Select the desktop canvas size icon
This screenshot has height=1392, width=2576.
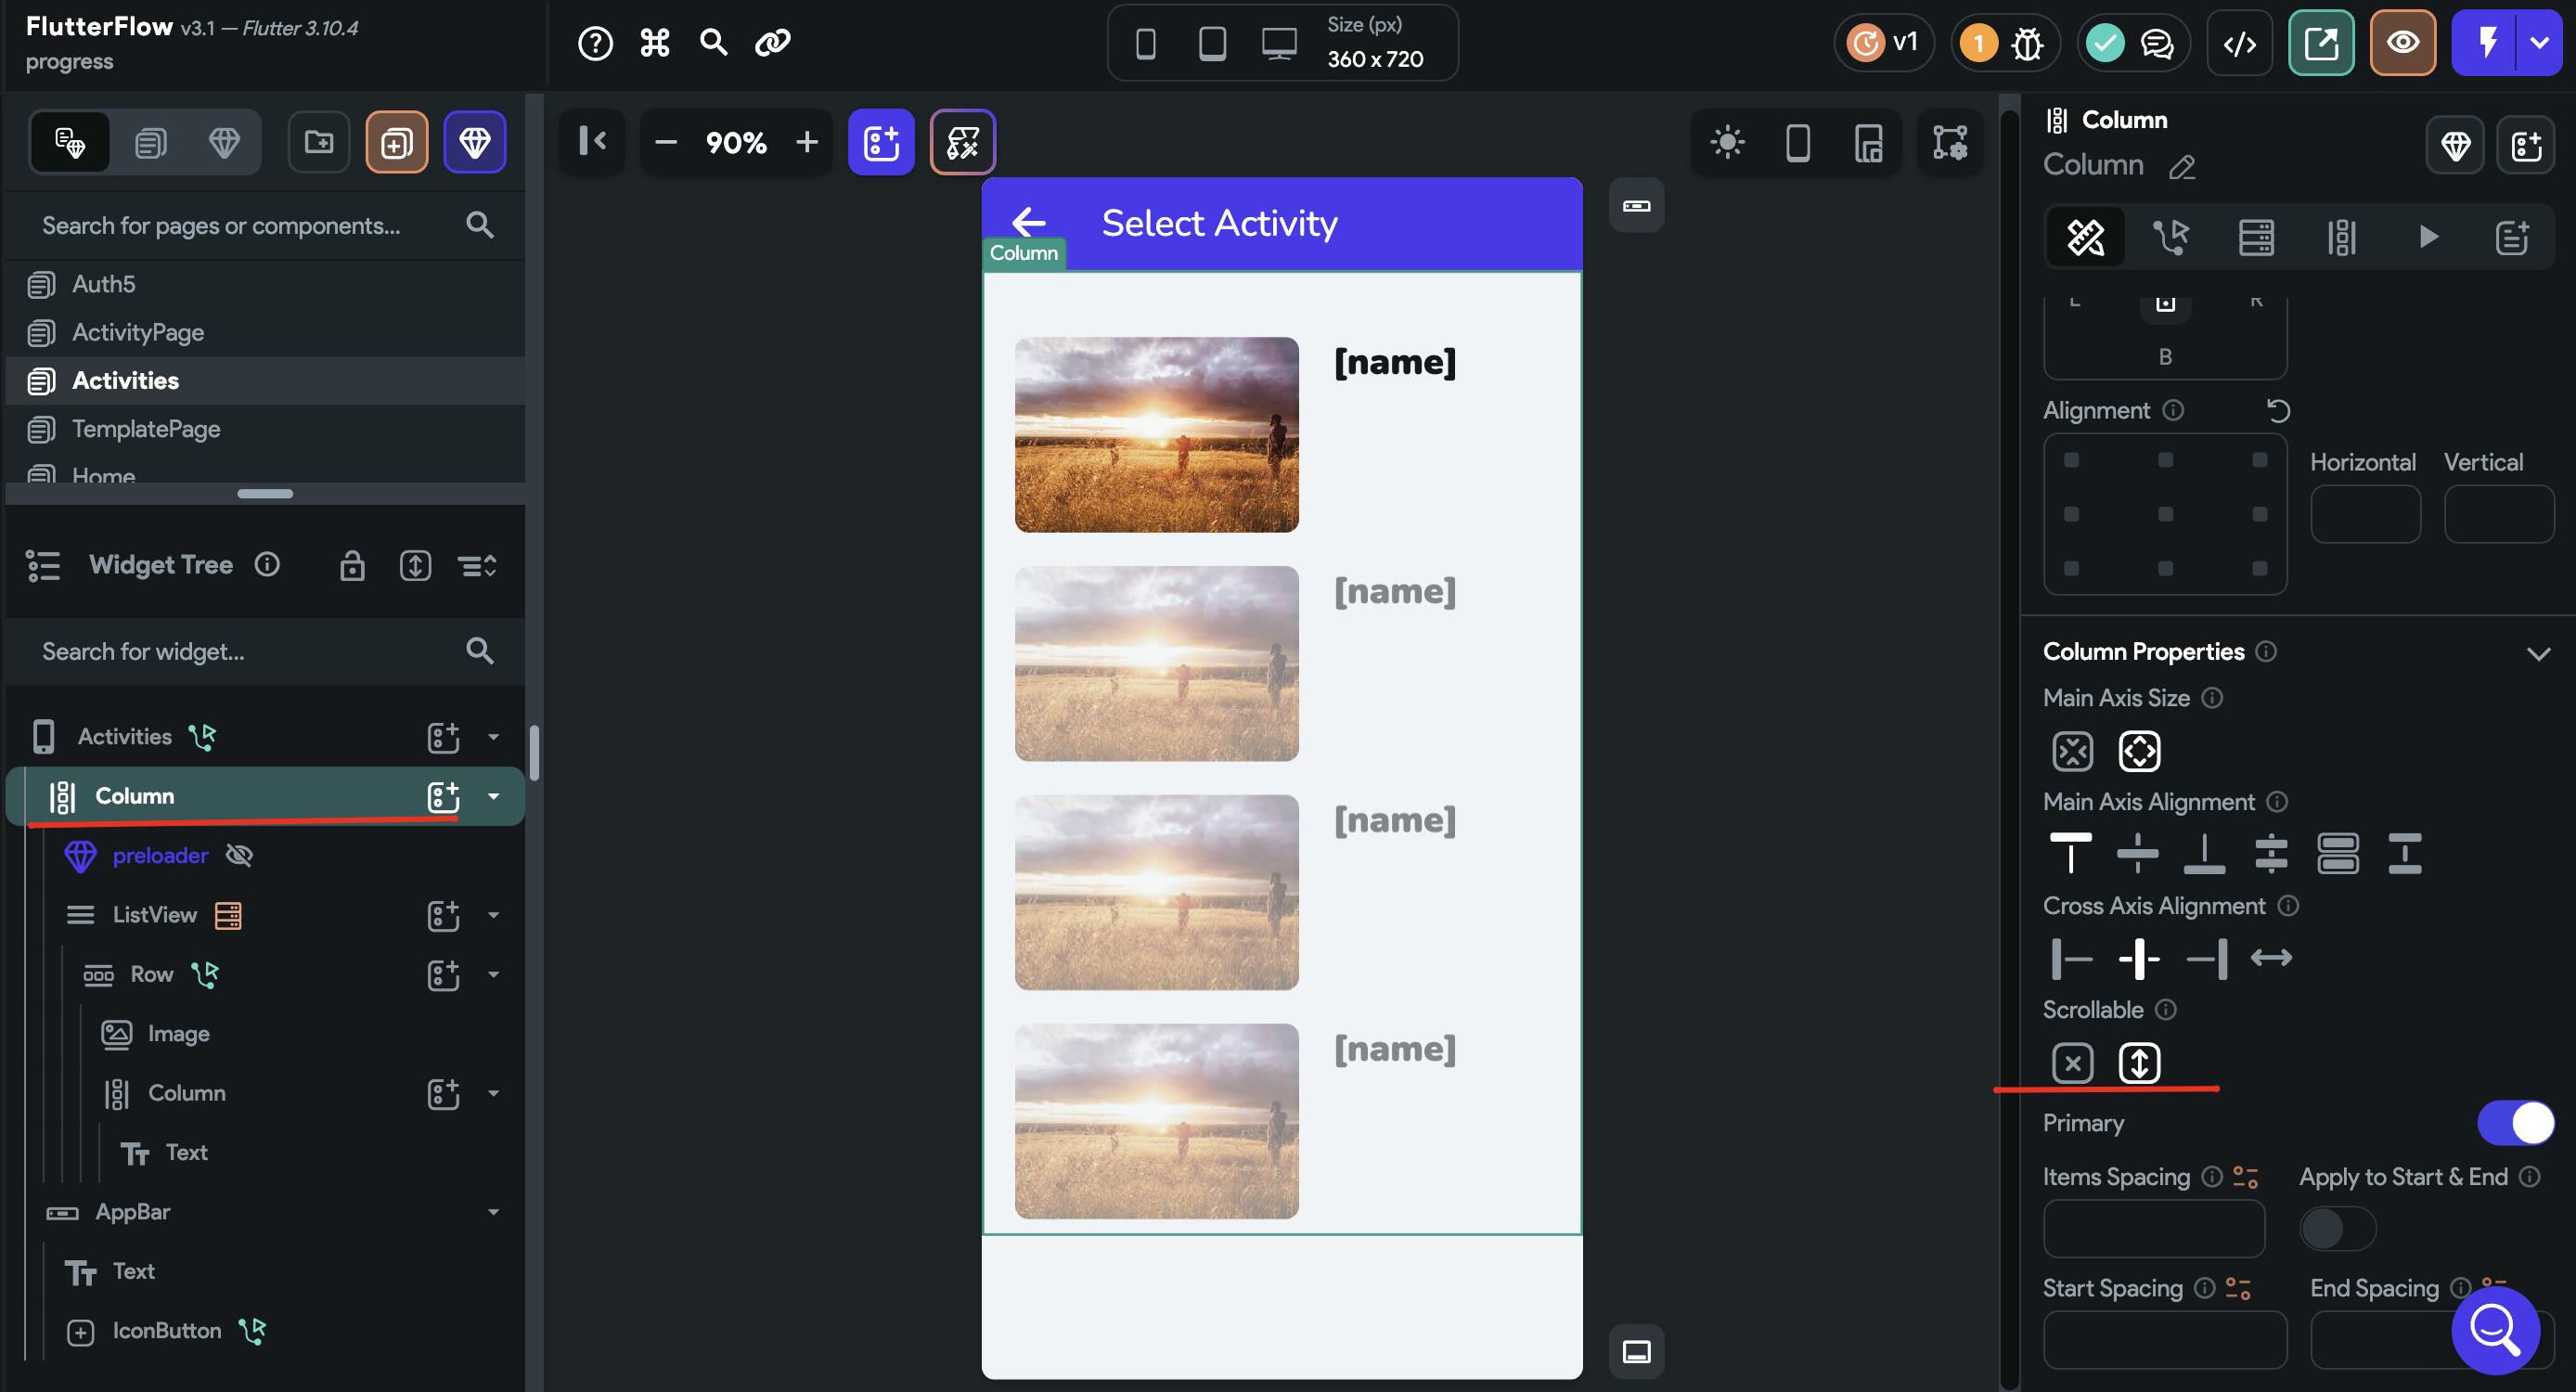tap(1278, 43)
